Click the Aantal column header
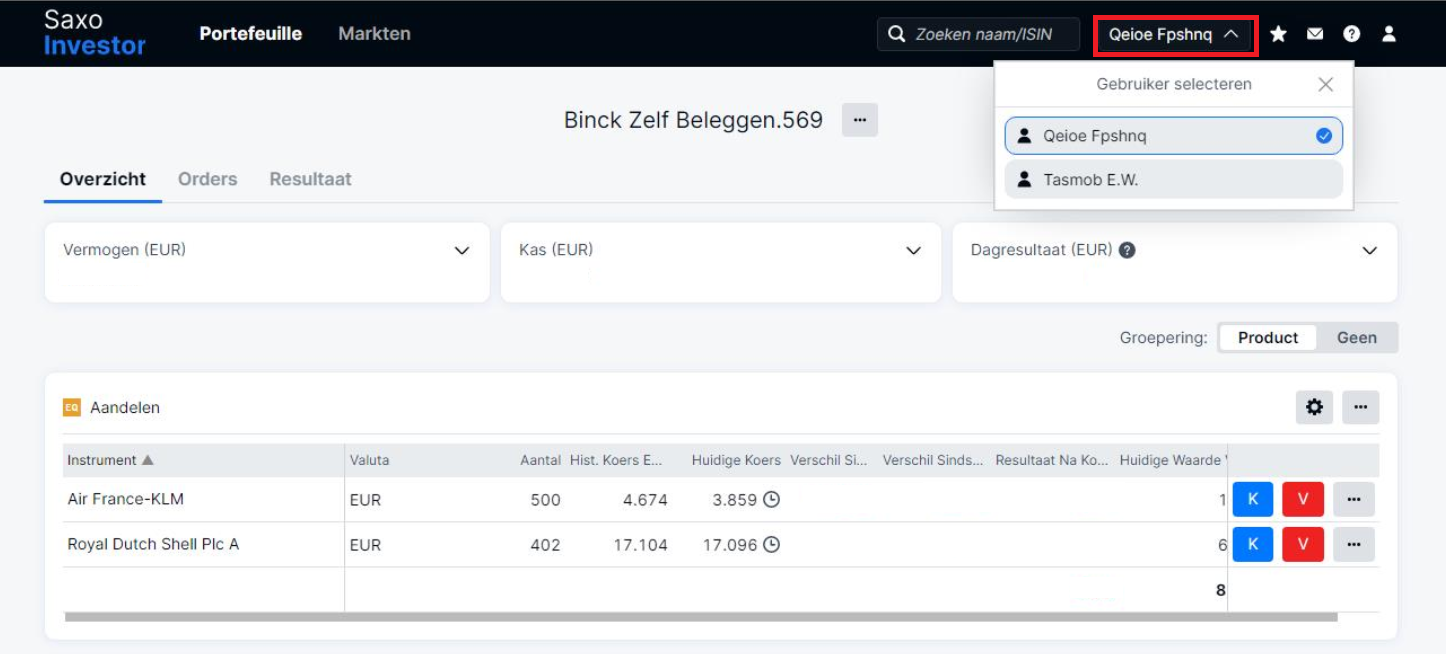The width and height of the screenshot is (1446, 654). coord(541,460)
